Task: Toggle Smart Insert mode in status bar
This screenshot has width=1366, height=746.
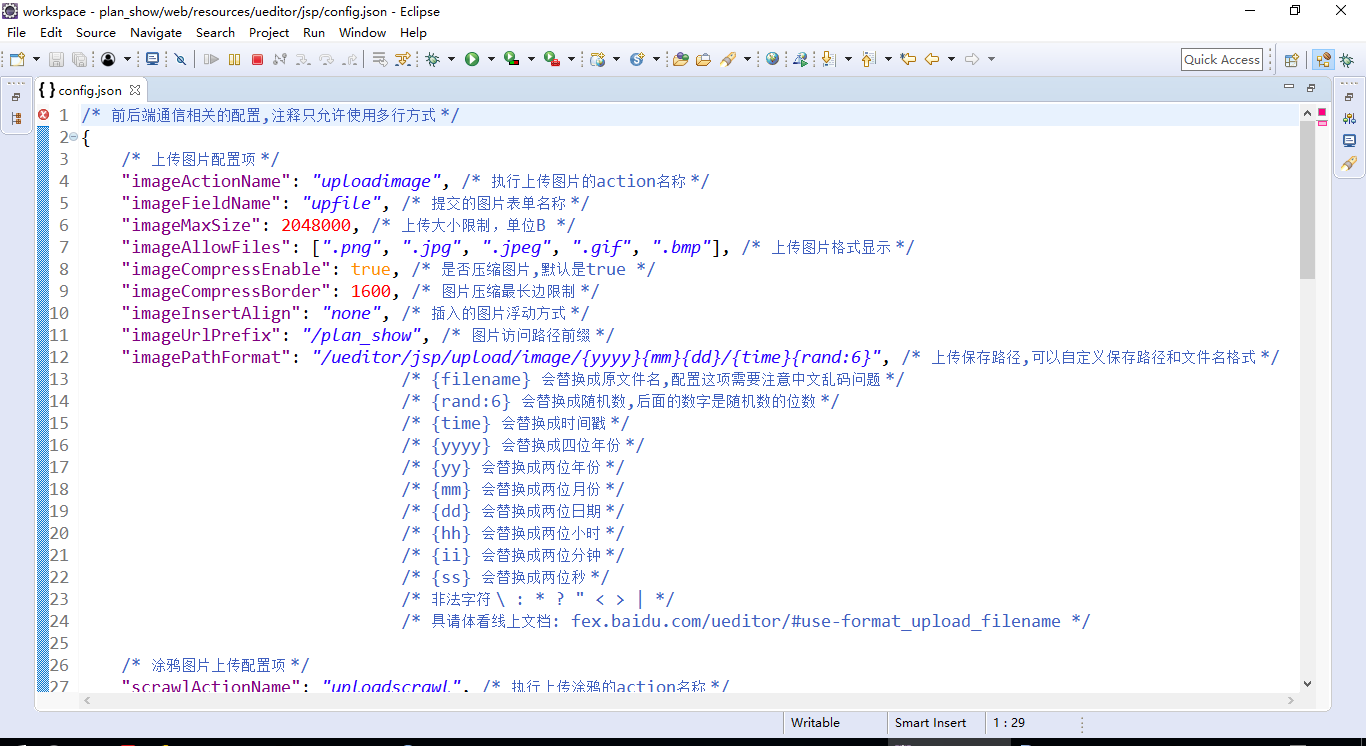Action: (930, 723)
